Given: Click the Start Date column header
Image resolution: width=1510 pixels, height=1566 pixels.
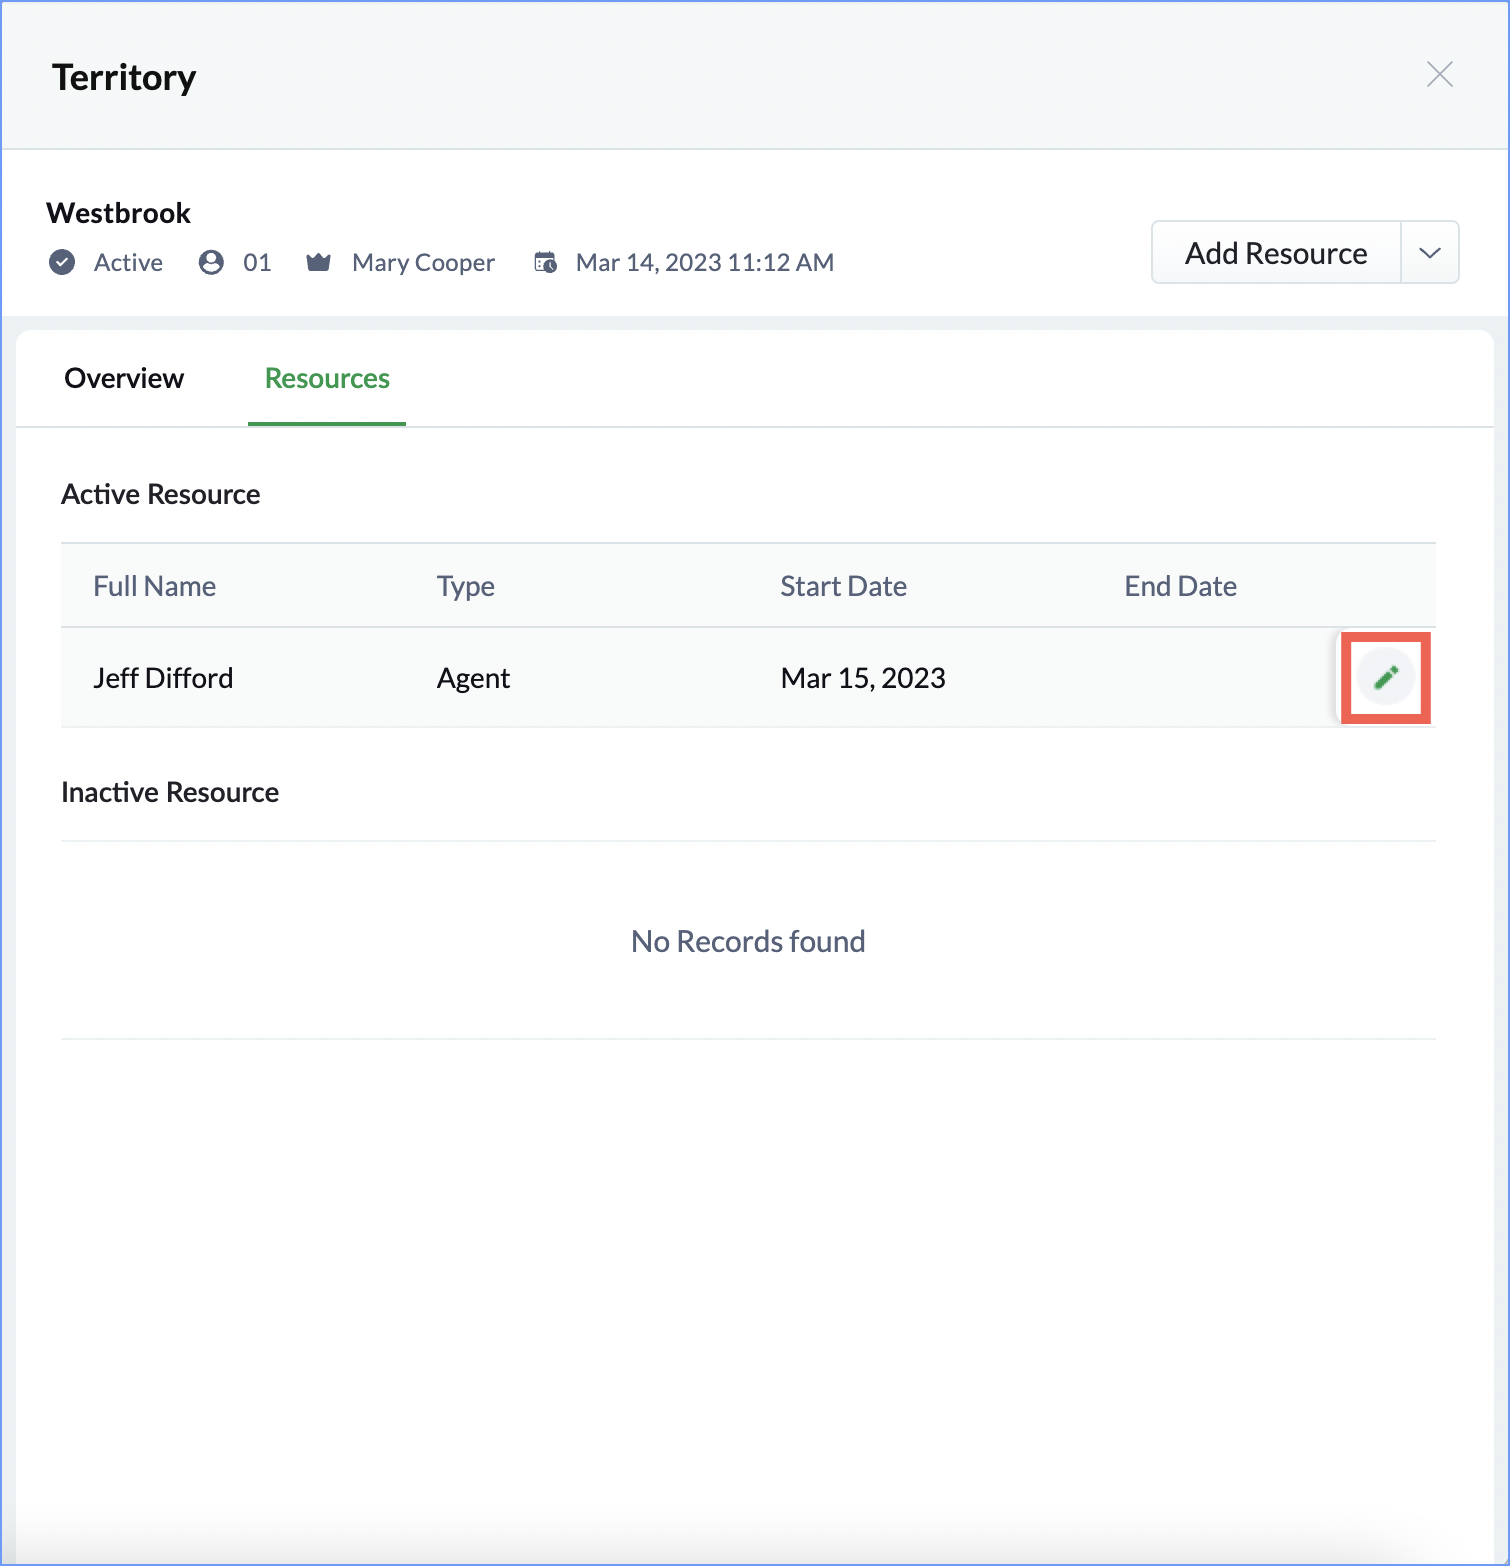Looking at the screenshot, I should coord(843,586).
